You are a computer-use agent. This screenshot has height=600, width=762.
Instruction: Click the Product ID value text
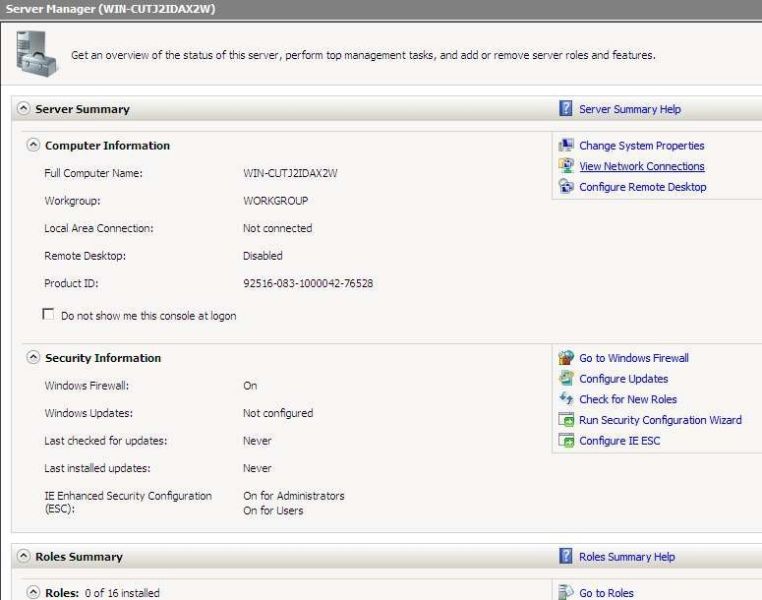[308, 283]
